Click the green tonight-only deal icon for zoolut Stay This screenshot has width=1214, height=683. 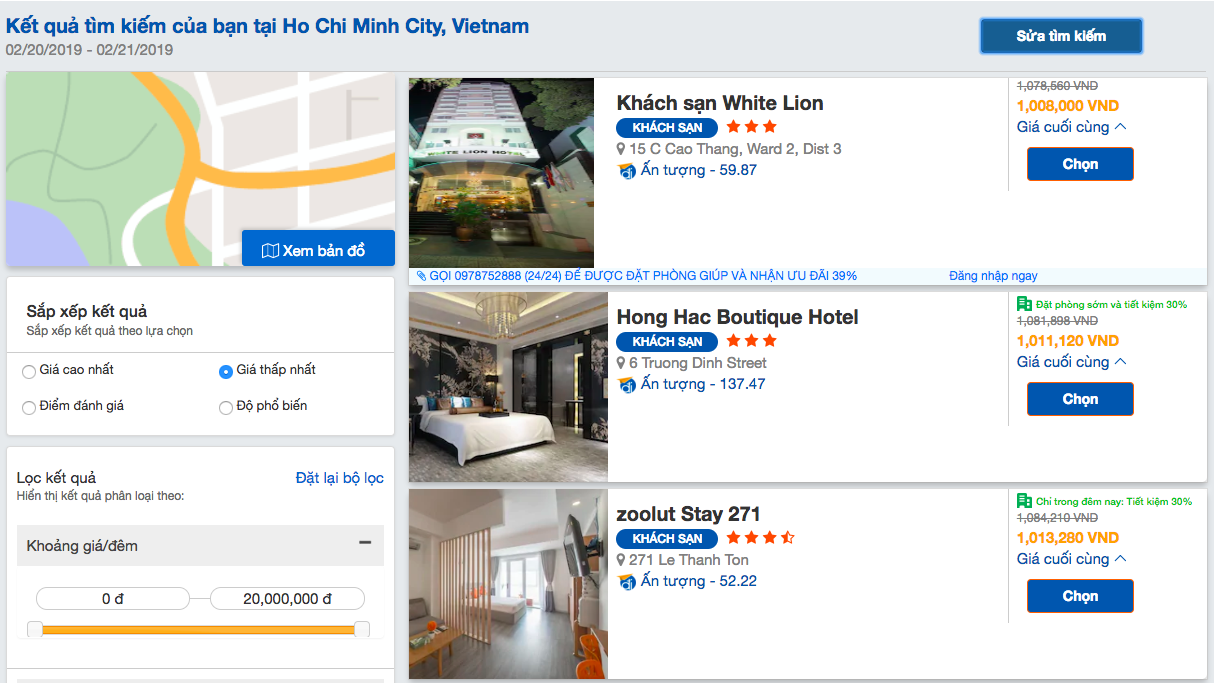pyautogui.click(x=1024, y=501)
